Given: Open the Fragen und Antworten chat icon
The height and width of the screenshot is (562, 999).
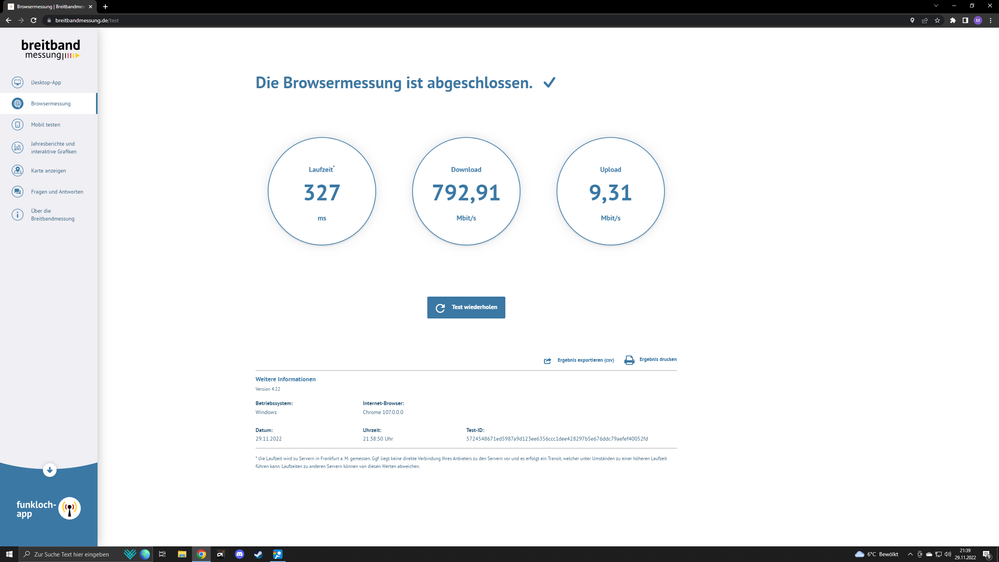Looking at the screenshot, I should pos(17,191).
